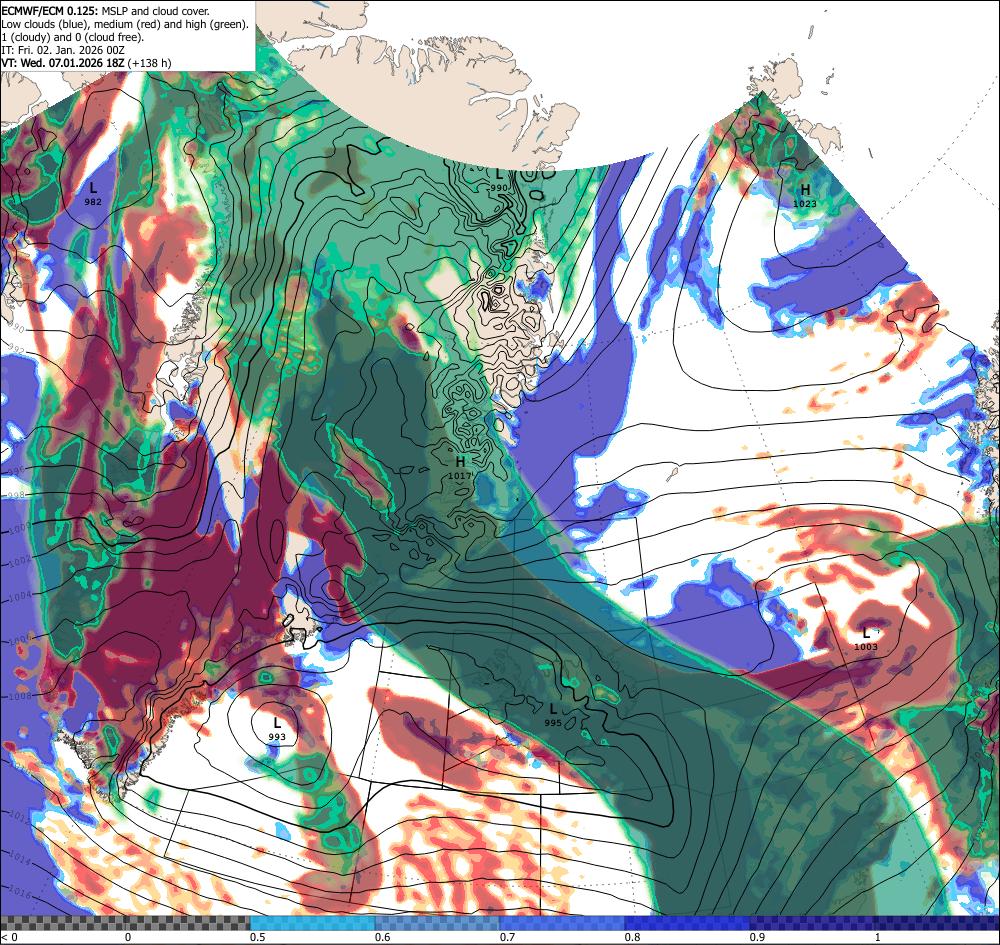
Task: Click the 990 isobar label
Action: pyautogui.click(x=15, y=329)
